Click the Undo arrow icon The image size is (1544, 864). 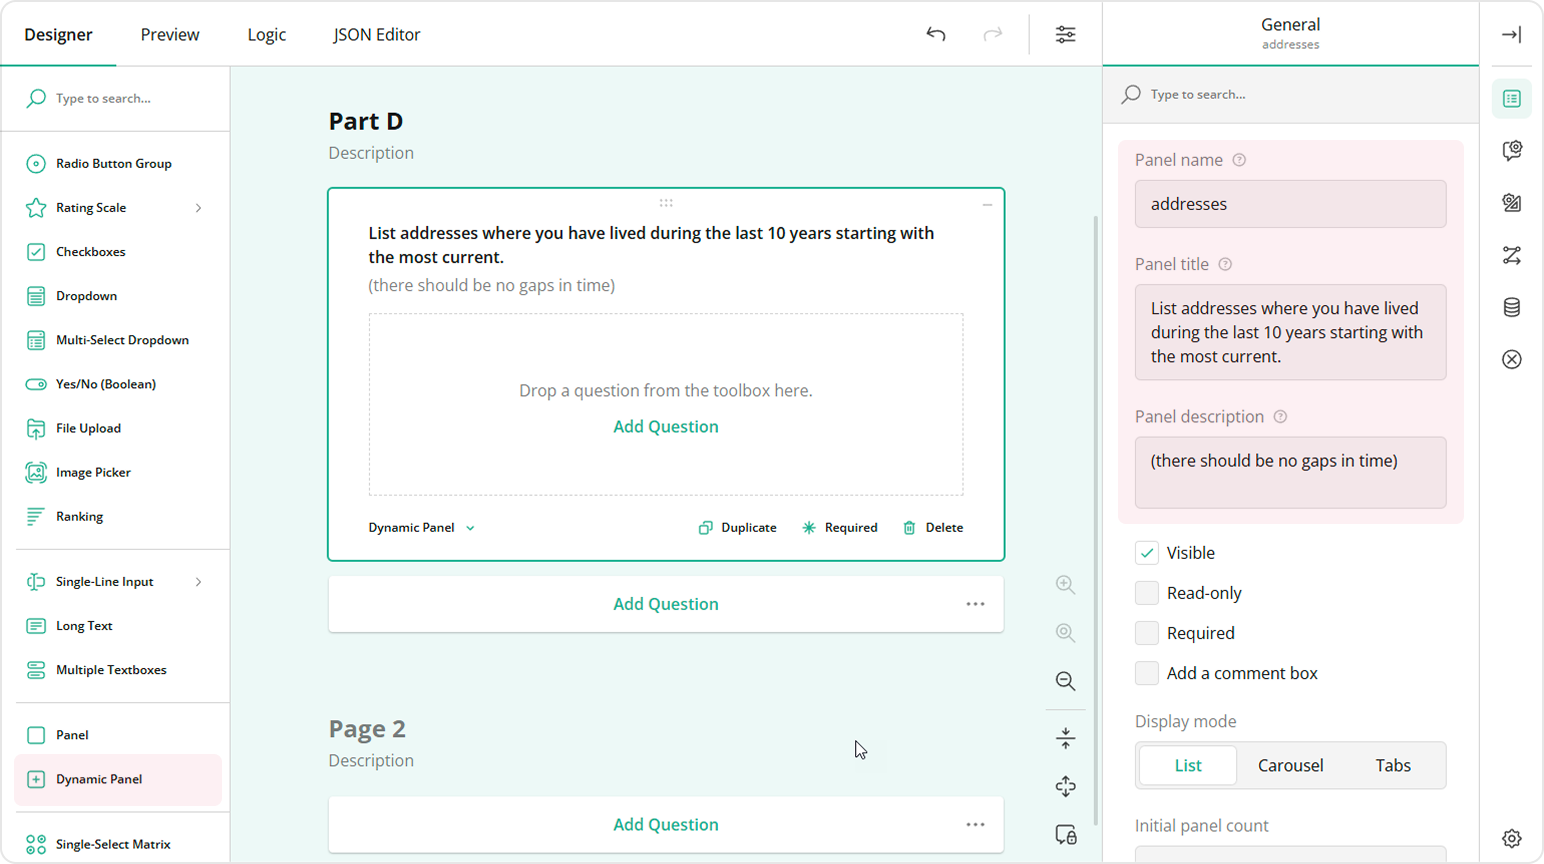pos(936,34)
